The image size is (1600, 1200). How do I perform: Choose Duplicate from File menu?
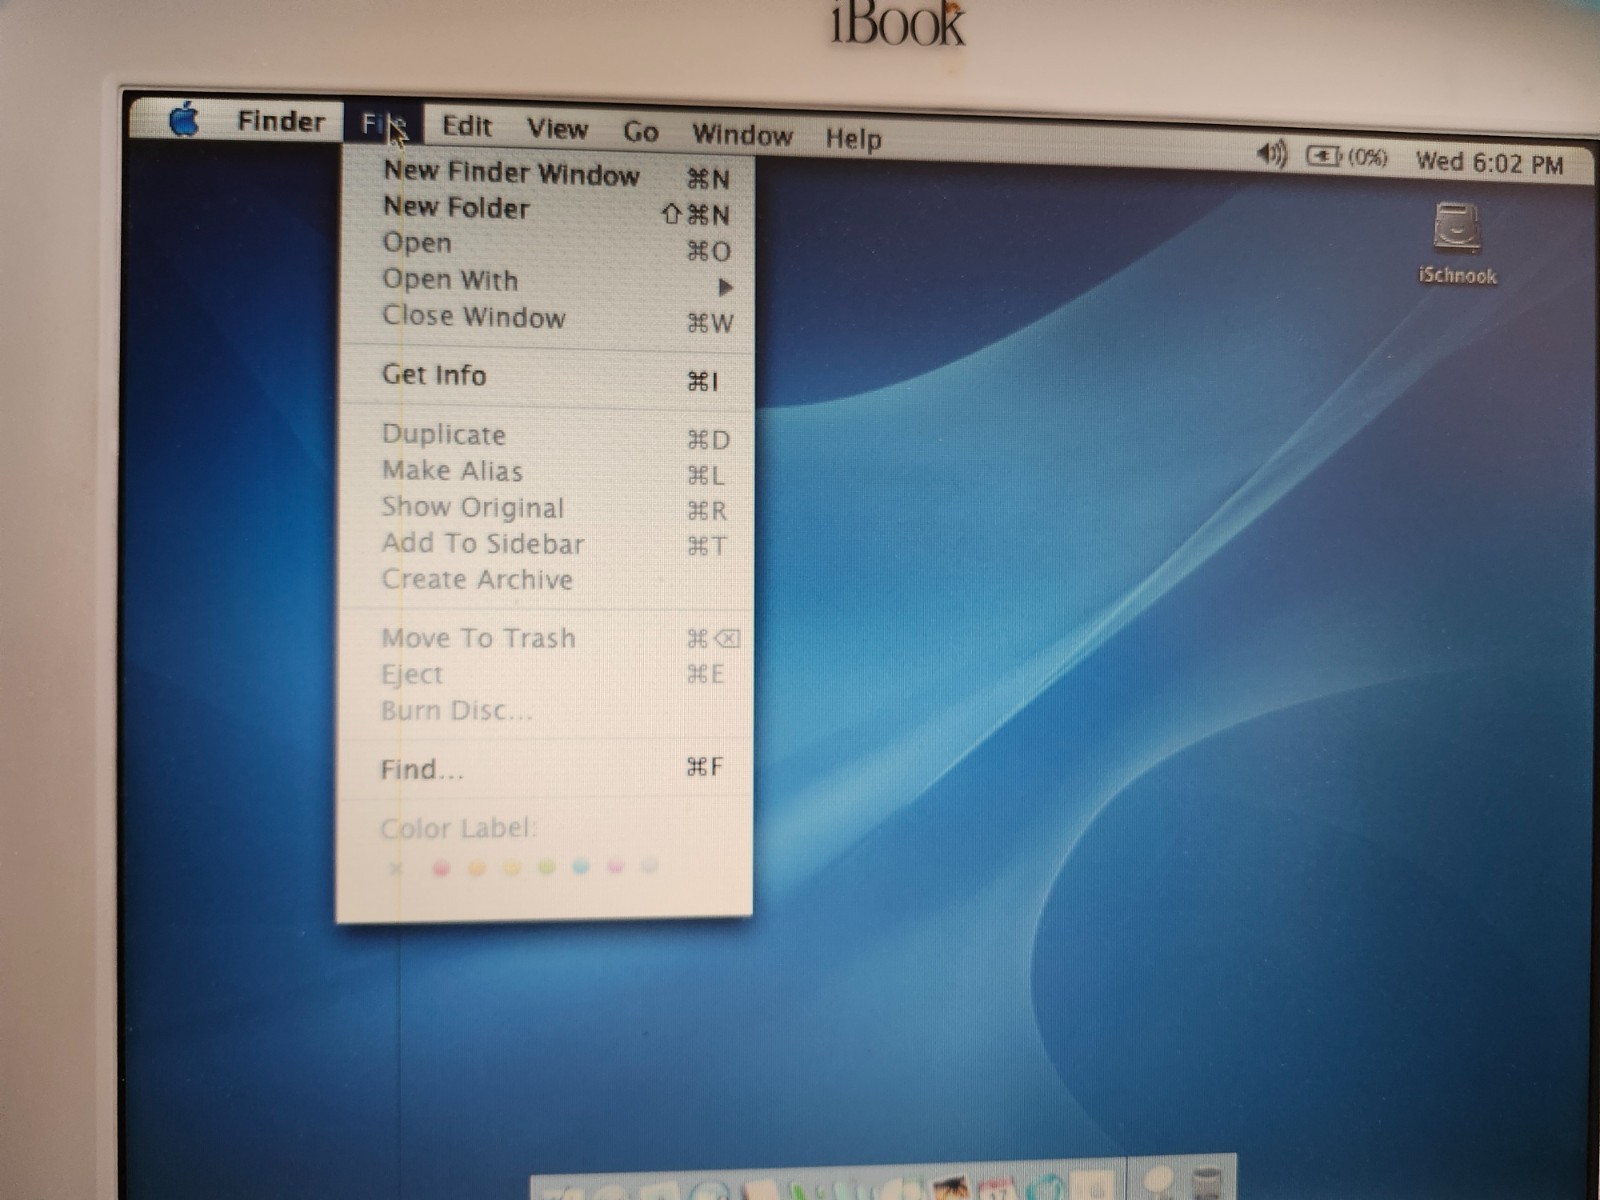tap(546, 436)
